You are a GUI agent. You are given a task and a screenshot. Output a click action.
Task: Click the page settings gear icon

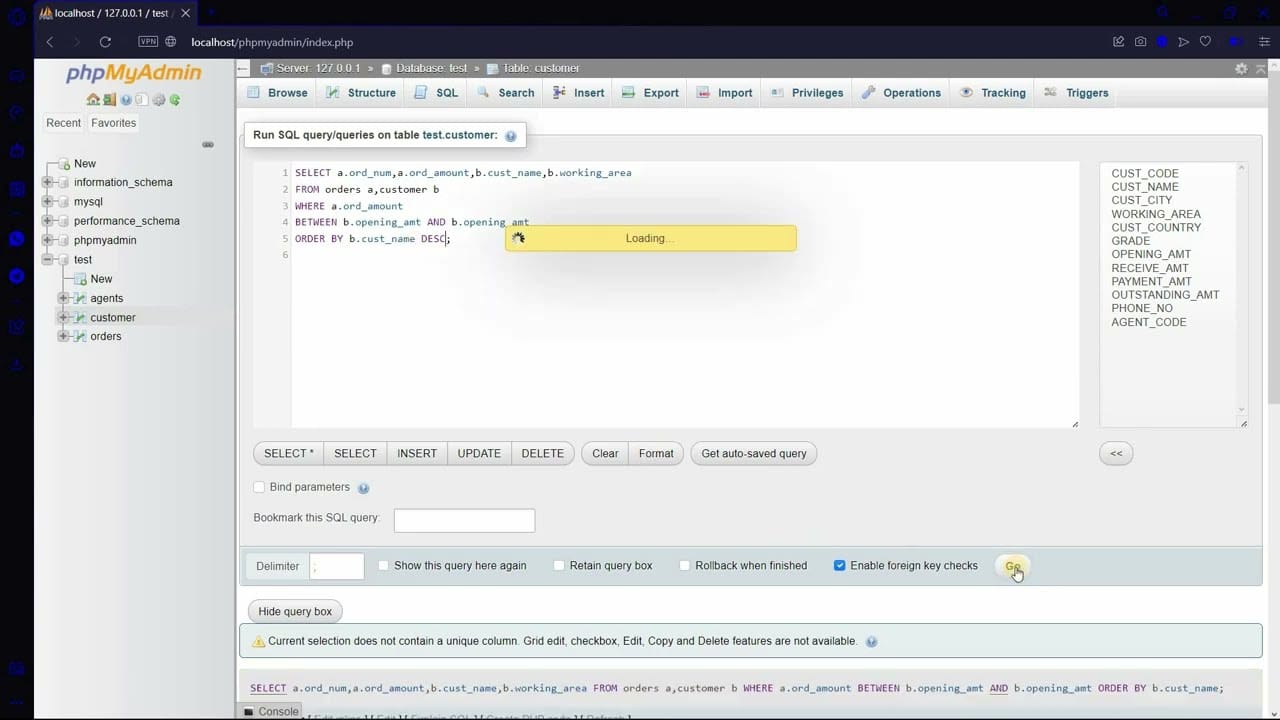point(1241,69)
